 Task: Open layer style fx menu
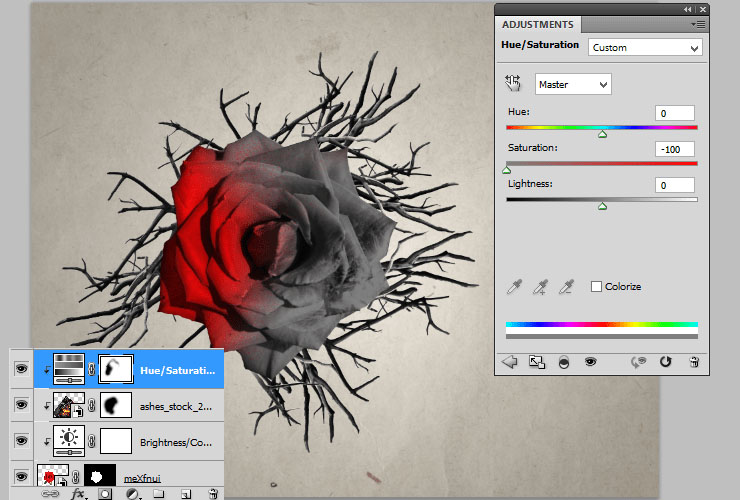(78, 493)
